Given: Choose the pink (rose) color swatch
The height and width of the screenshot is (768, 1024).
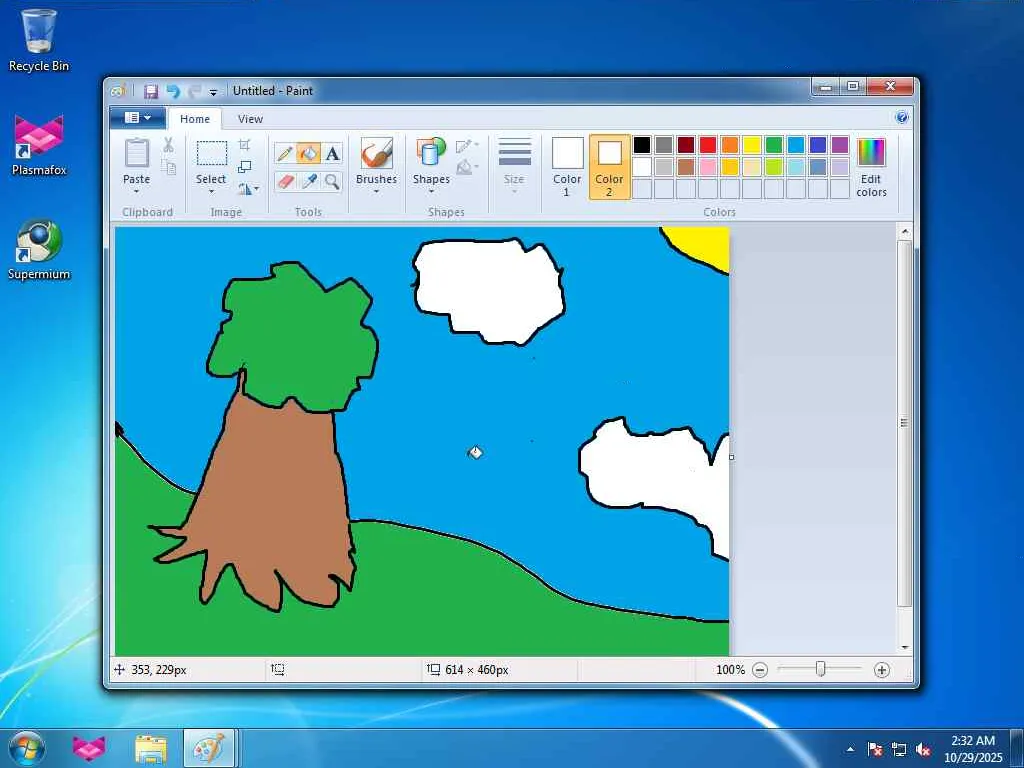Looking at the screenshot, I should (x=708, y=167).
